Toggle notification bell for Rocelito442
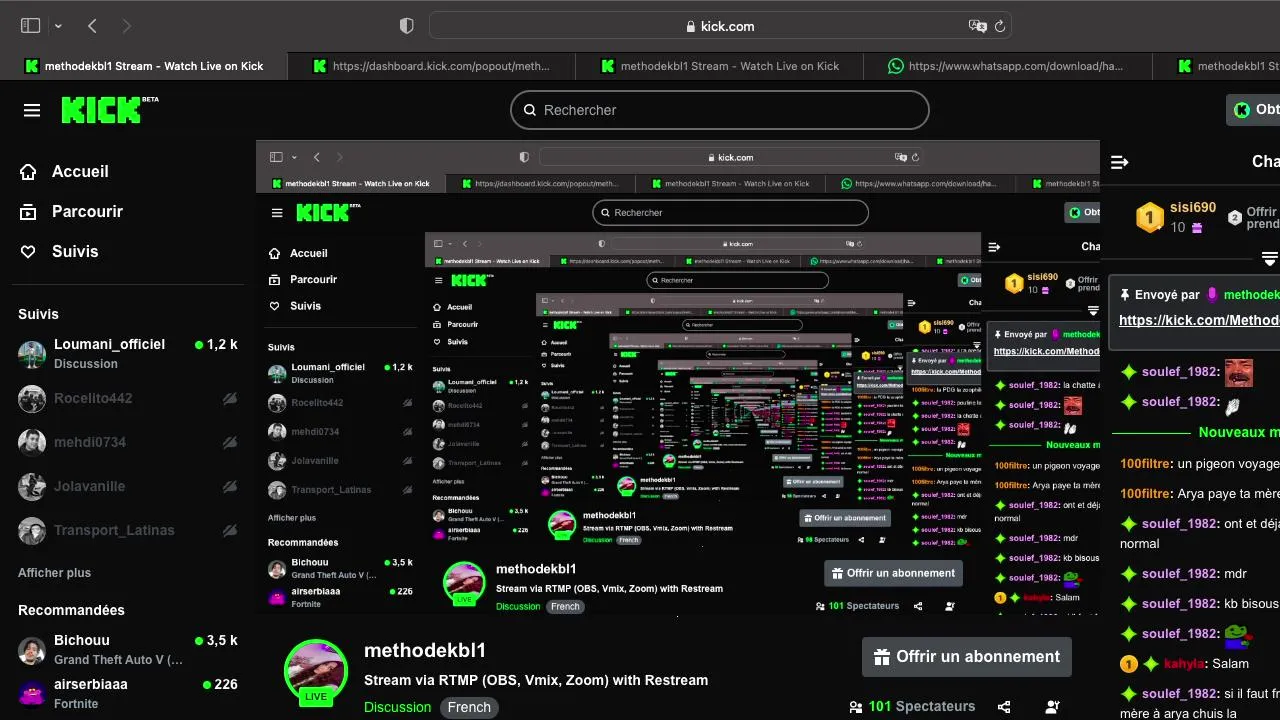This screenshot has width=1280, height=720. 230,398
